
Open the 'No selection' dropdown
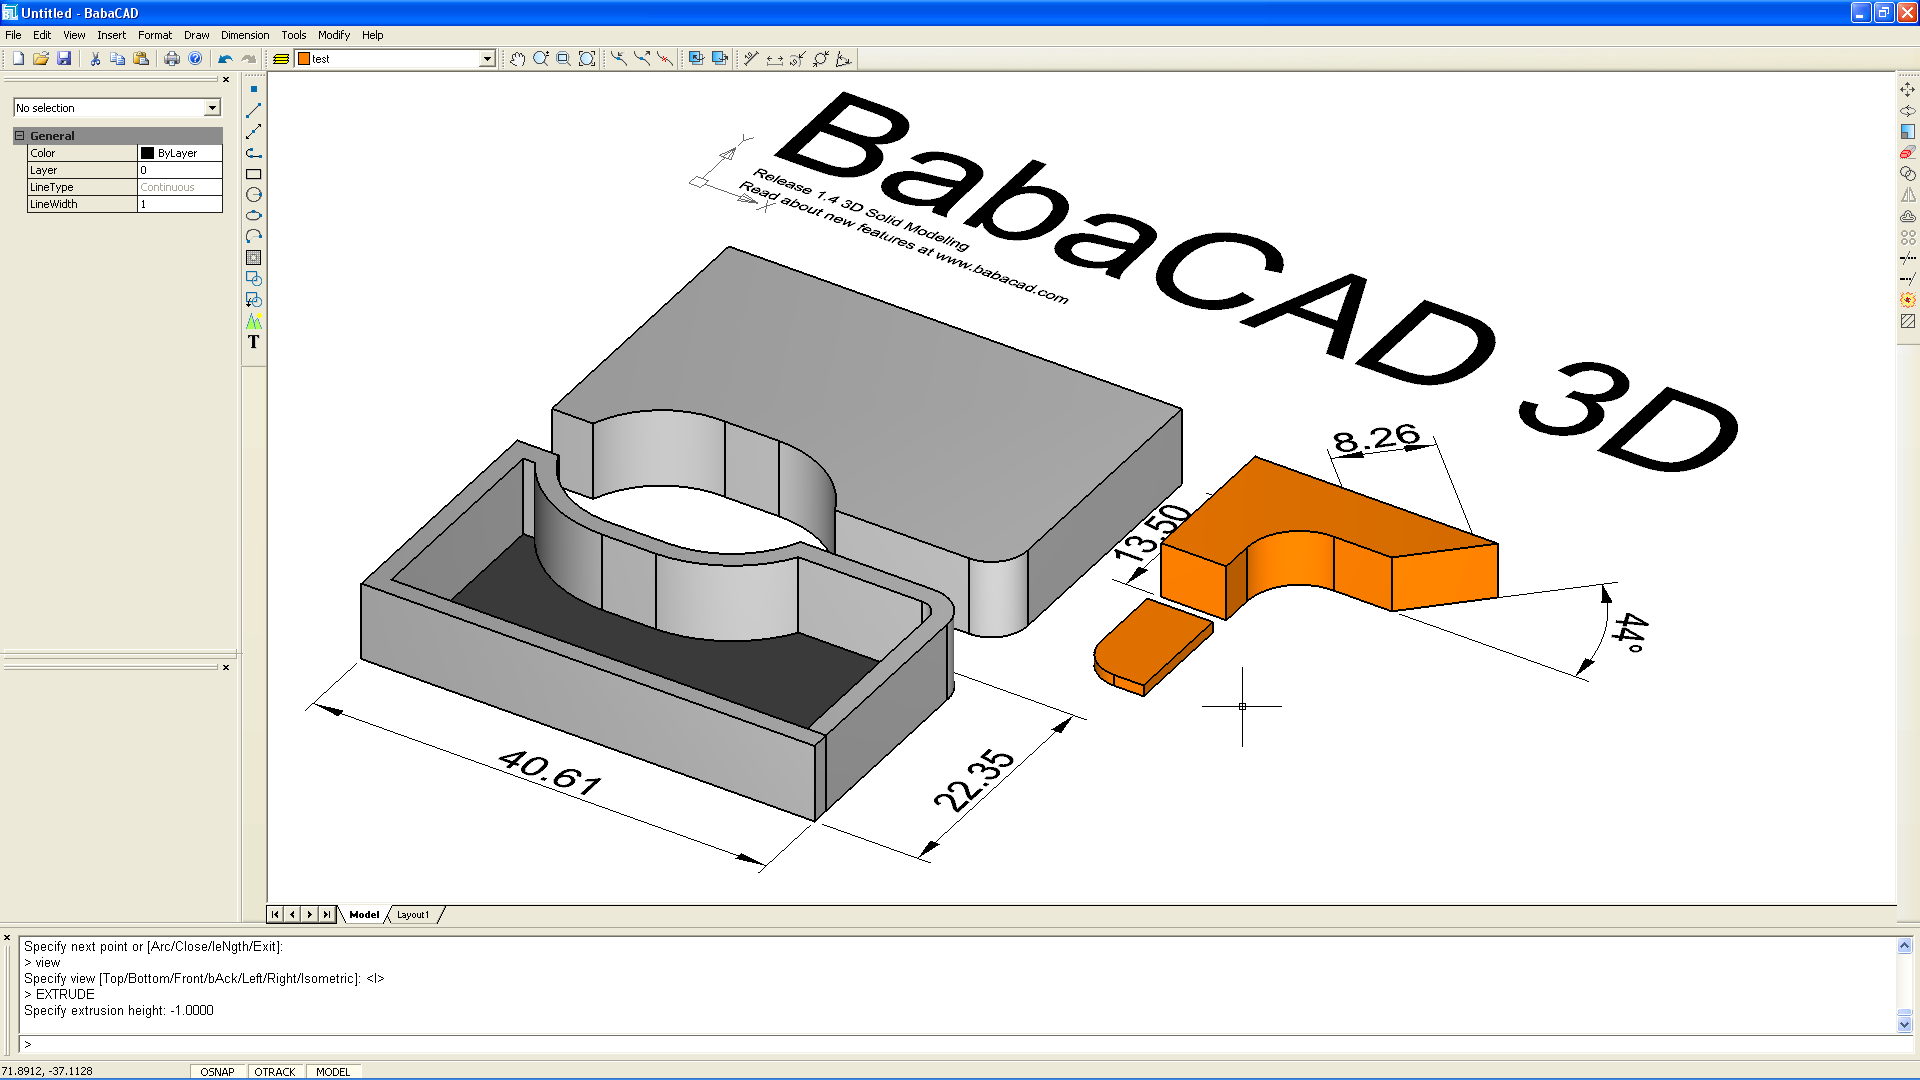[212, 108]
